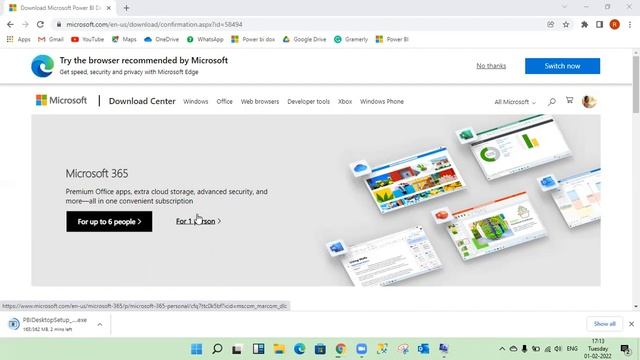Open the Chrome extensions puzzle icon
The width and height of the screenshot is (640, 360).
point(584,24)
